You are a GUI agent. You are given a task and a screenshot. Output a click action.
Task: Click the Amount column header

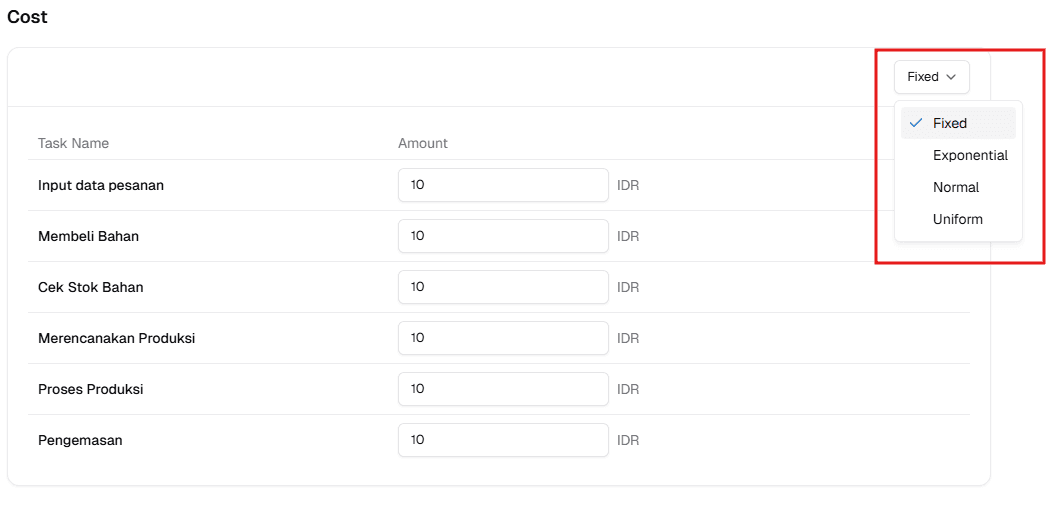click(423, 143)
